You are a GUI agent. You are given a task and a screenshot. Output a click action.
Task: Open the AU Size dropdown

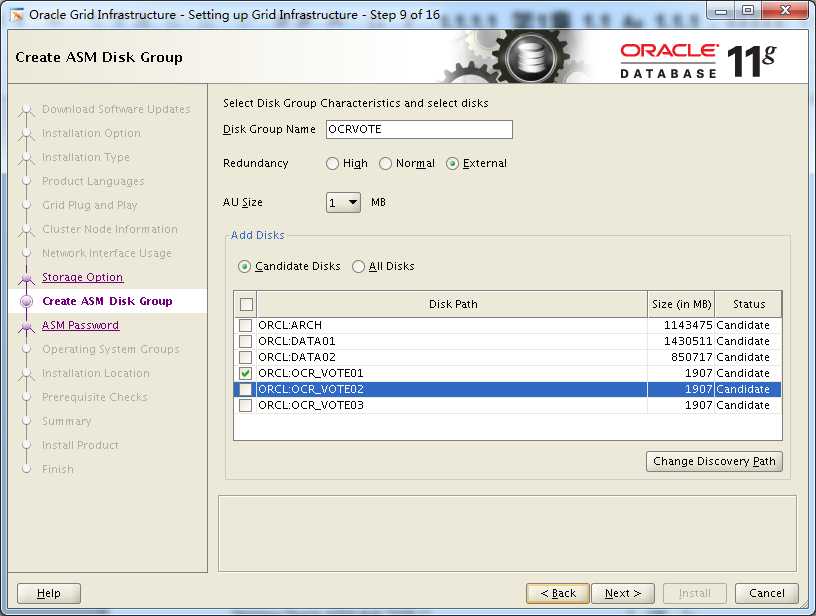(x=343, y=202)
